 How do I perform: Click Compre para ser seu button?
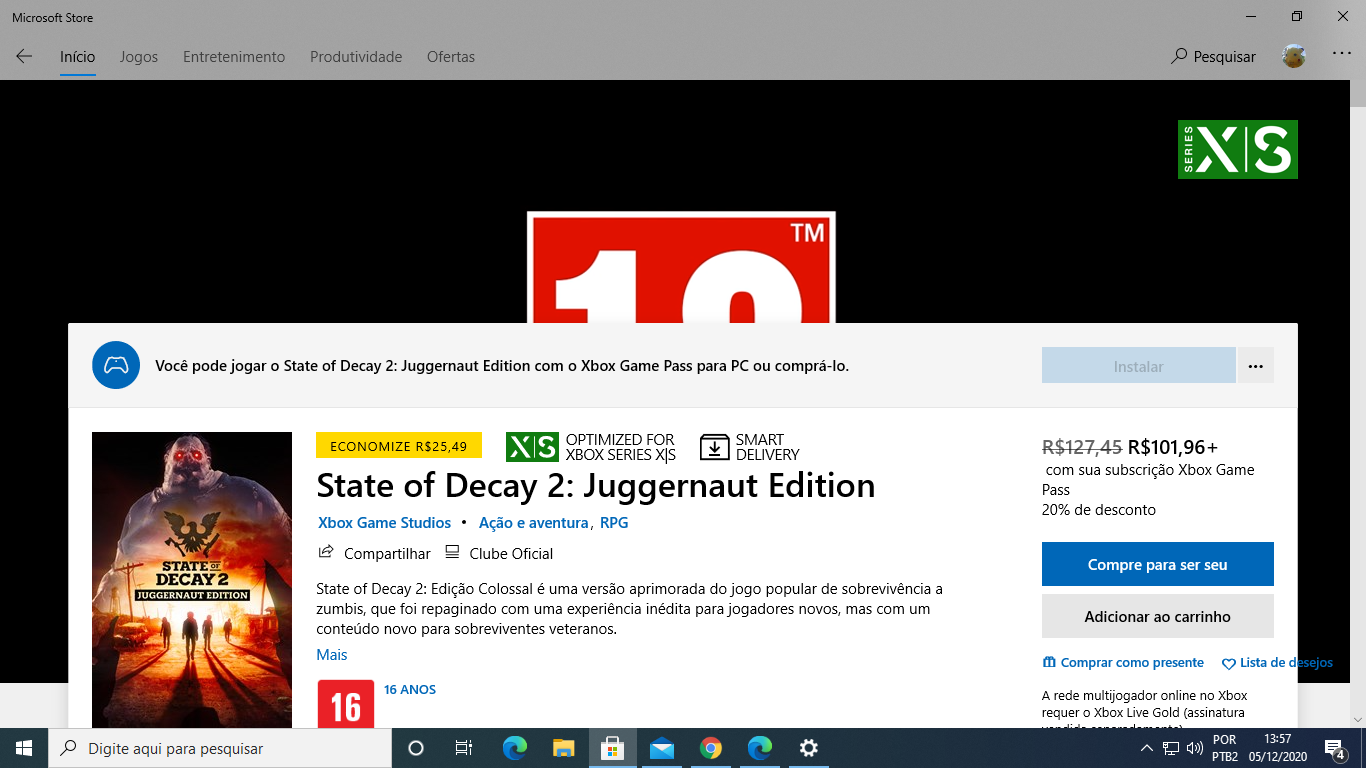[x=1158, y=565]
